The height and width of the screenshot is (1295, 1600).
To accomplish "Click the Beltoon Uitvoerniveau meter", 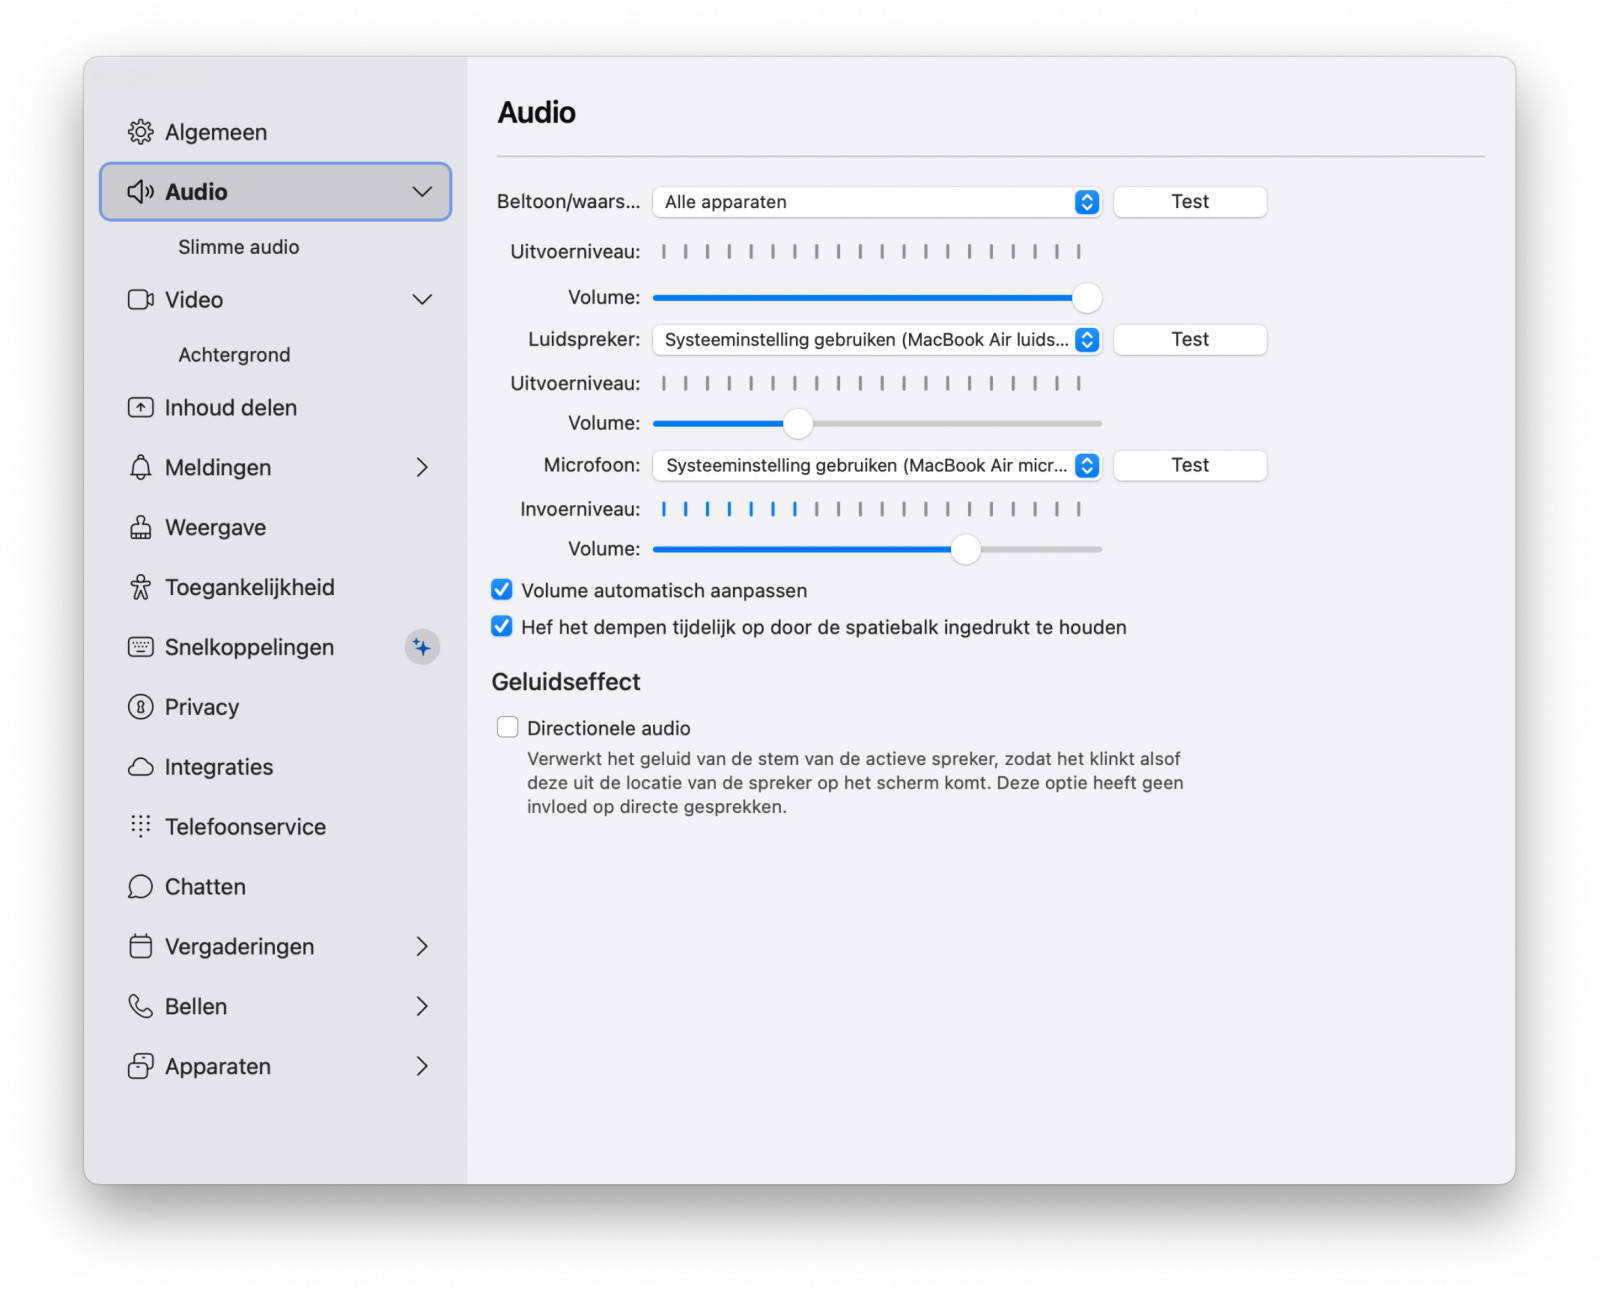I will (x=871, y=252).
